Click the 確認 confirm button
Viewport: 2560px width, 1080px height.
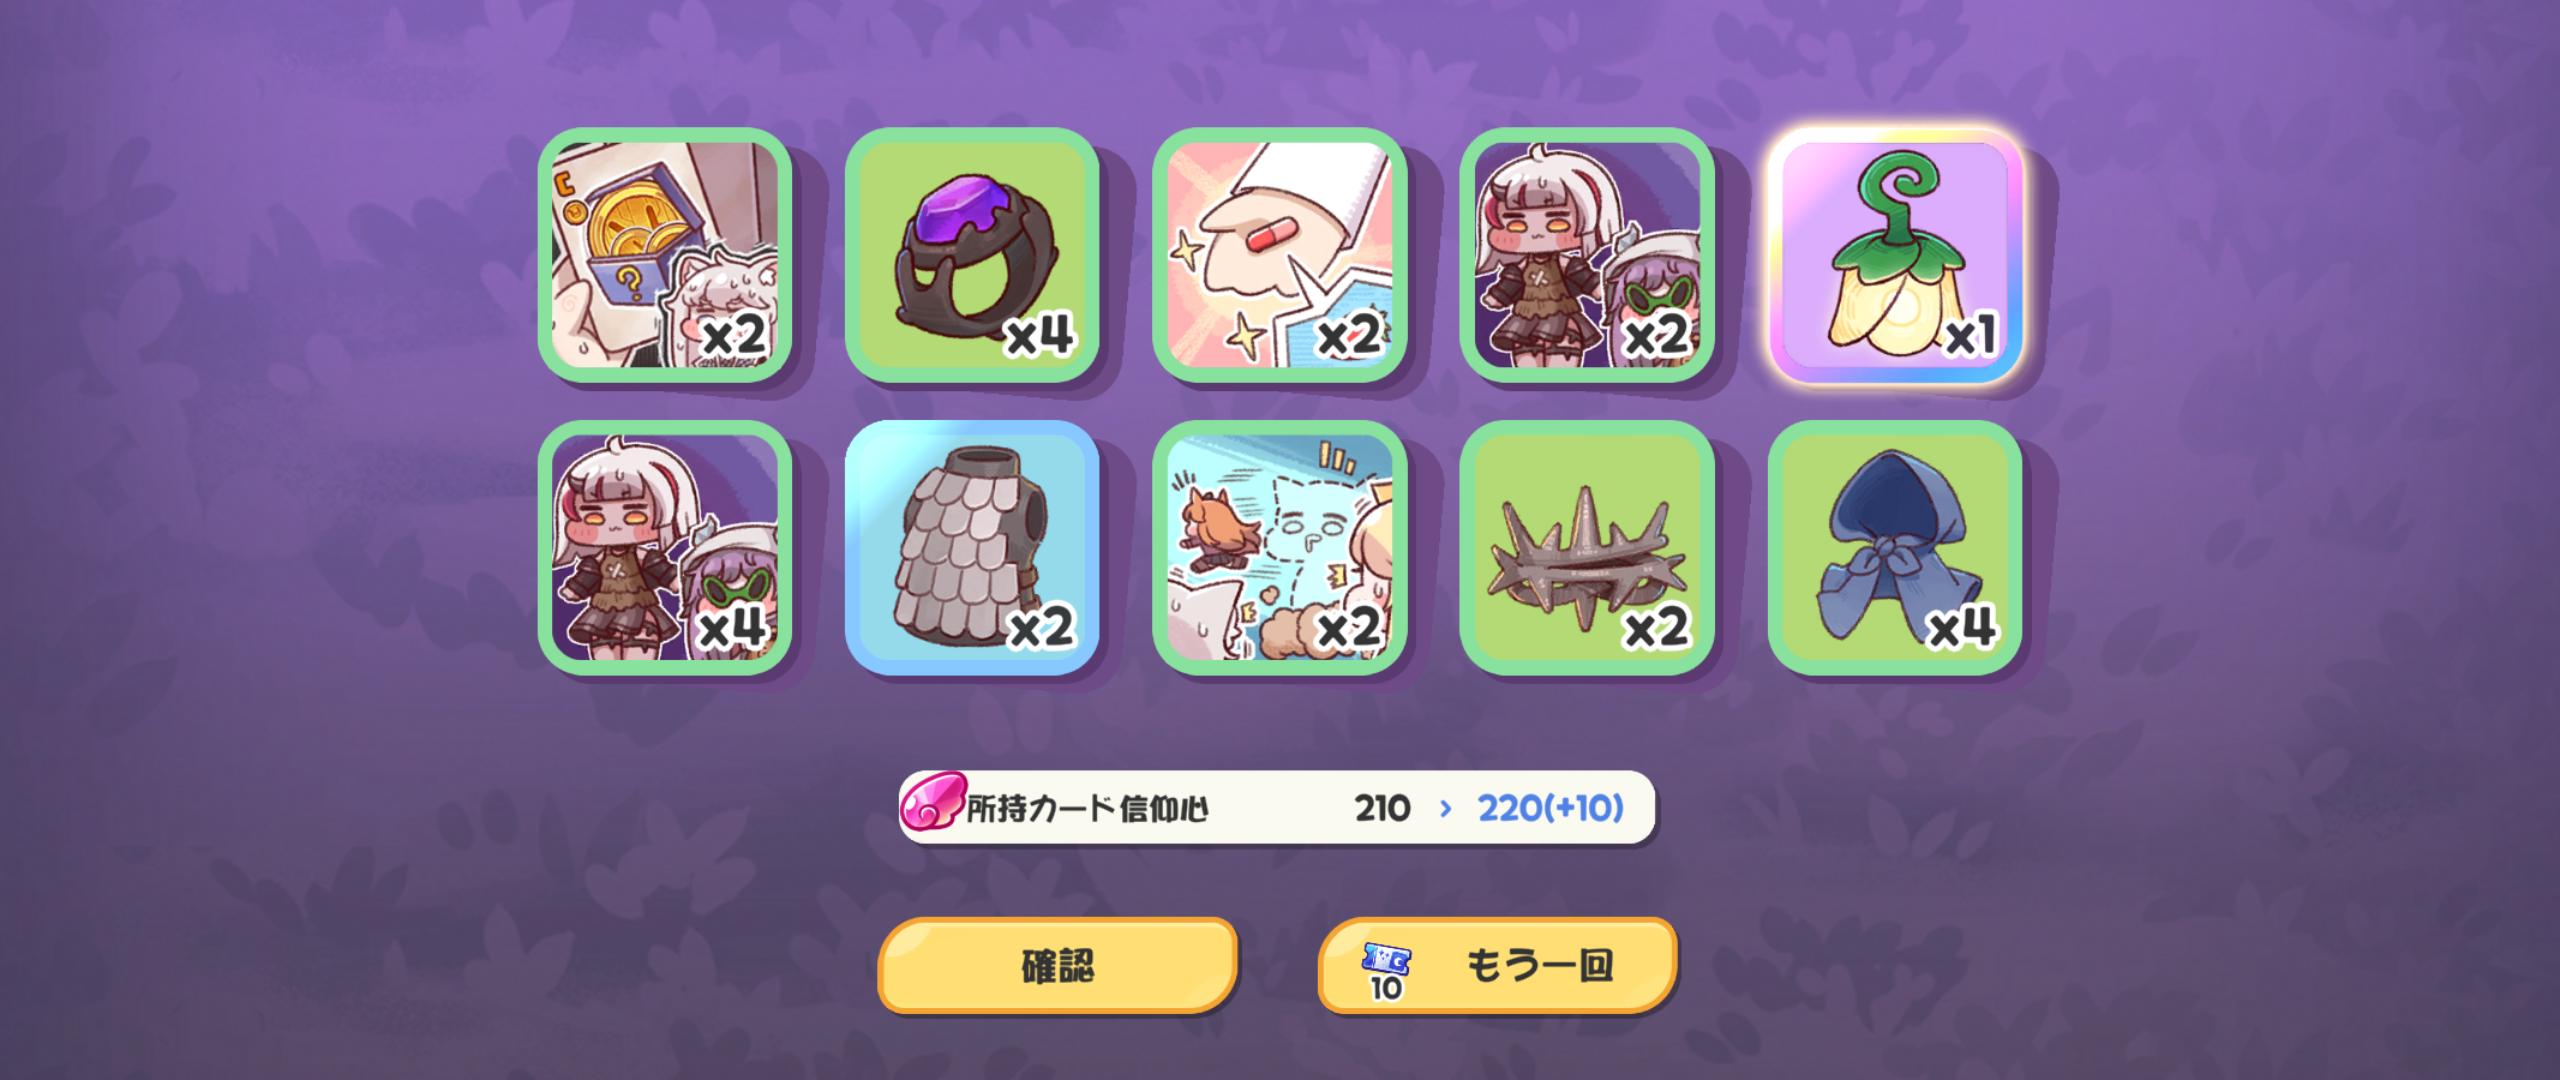(1058, 965)
